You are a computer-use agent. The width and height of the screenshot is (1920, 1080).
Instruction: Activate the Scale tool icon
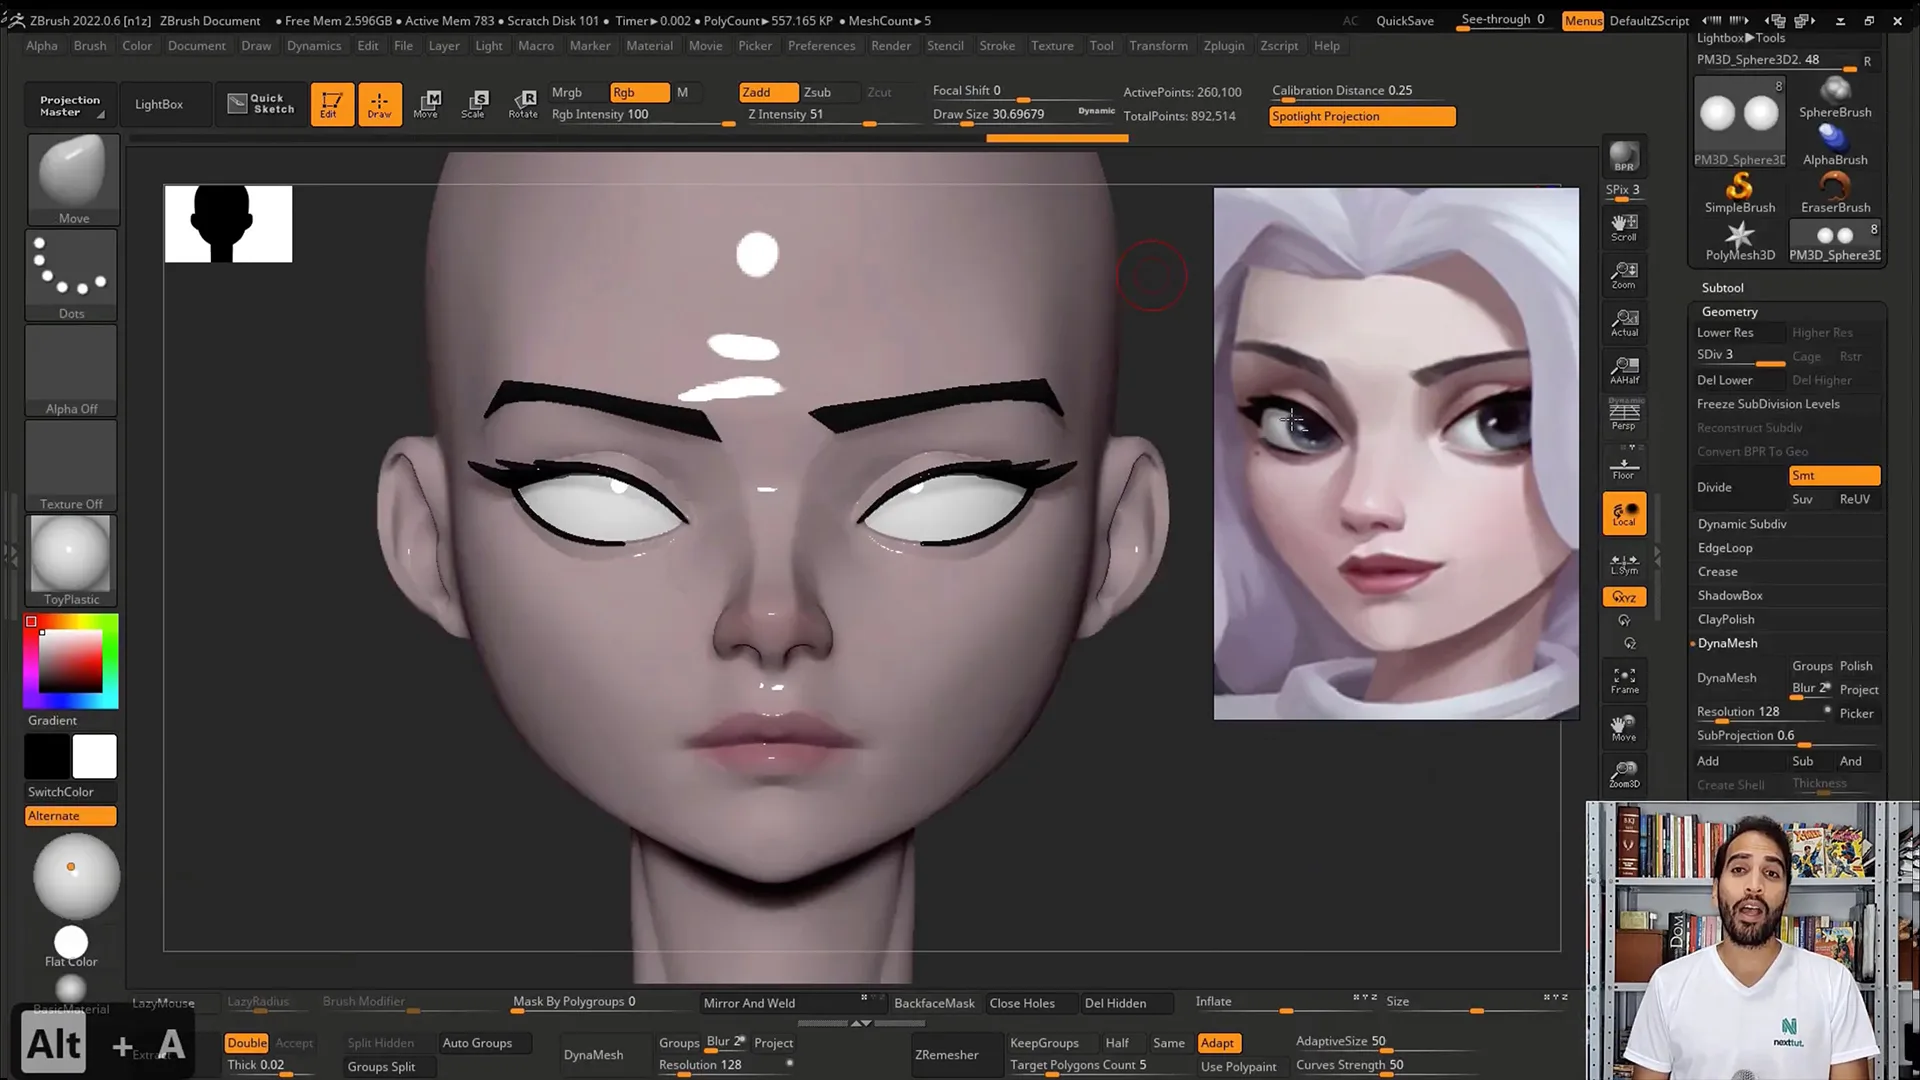click(x=475, y=103)
